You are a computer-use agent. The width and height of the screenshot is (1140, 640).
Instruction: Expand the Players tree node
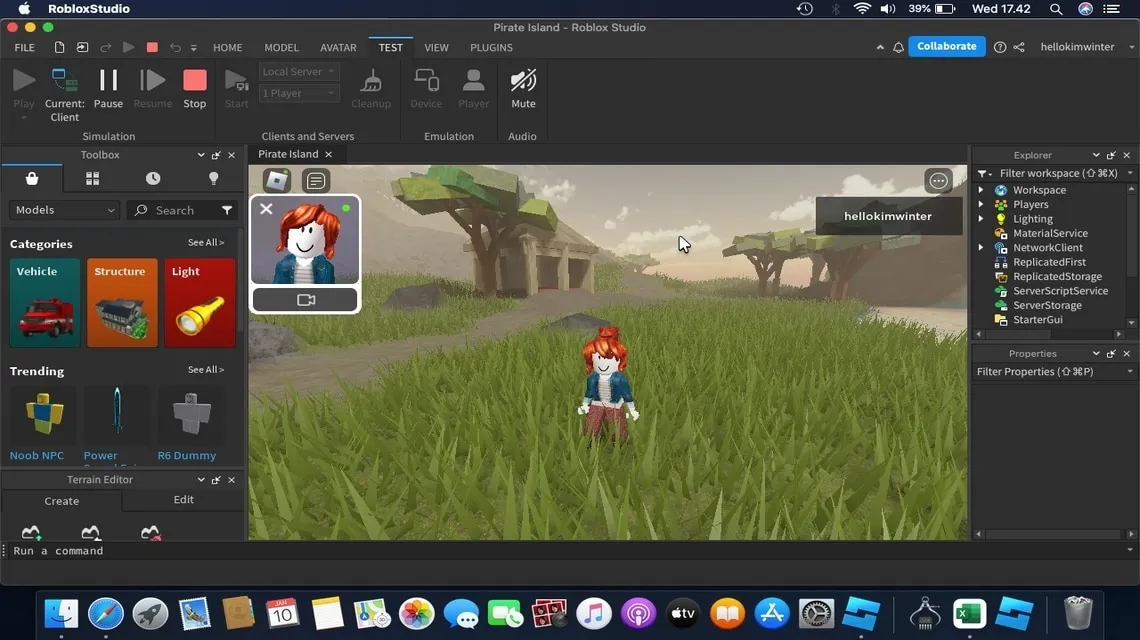(x=981, y=204)
